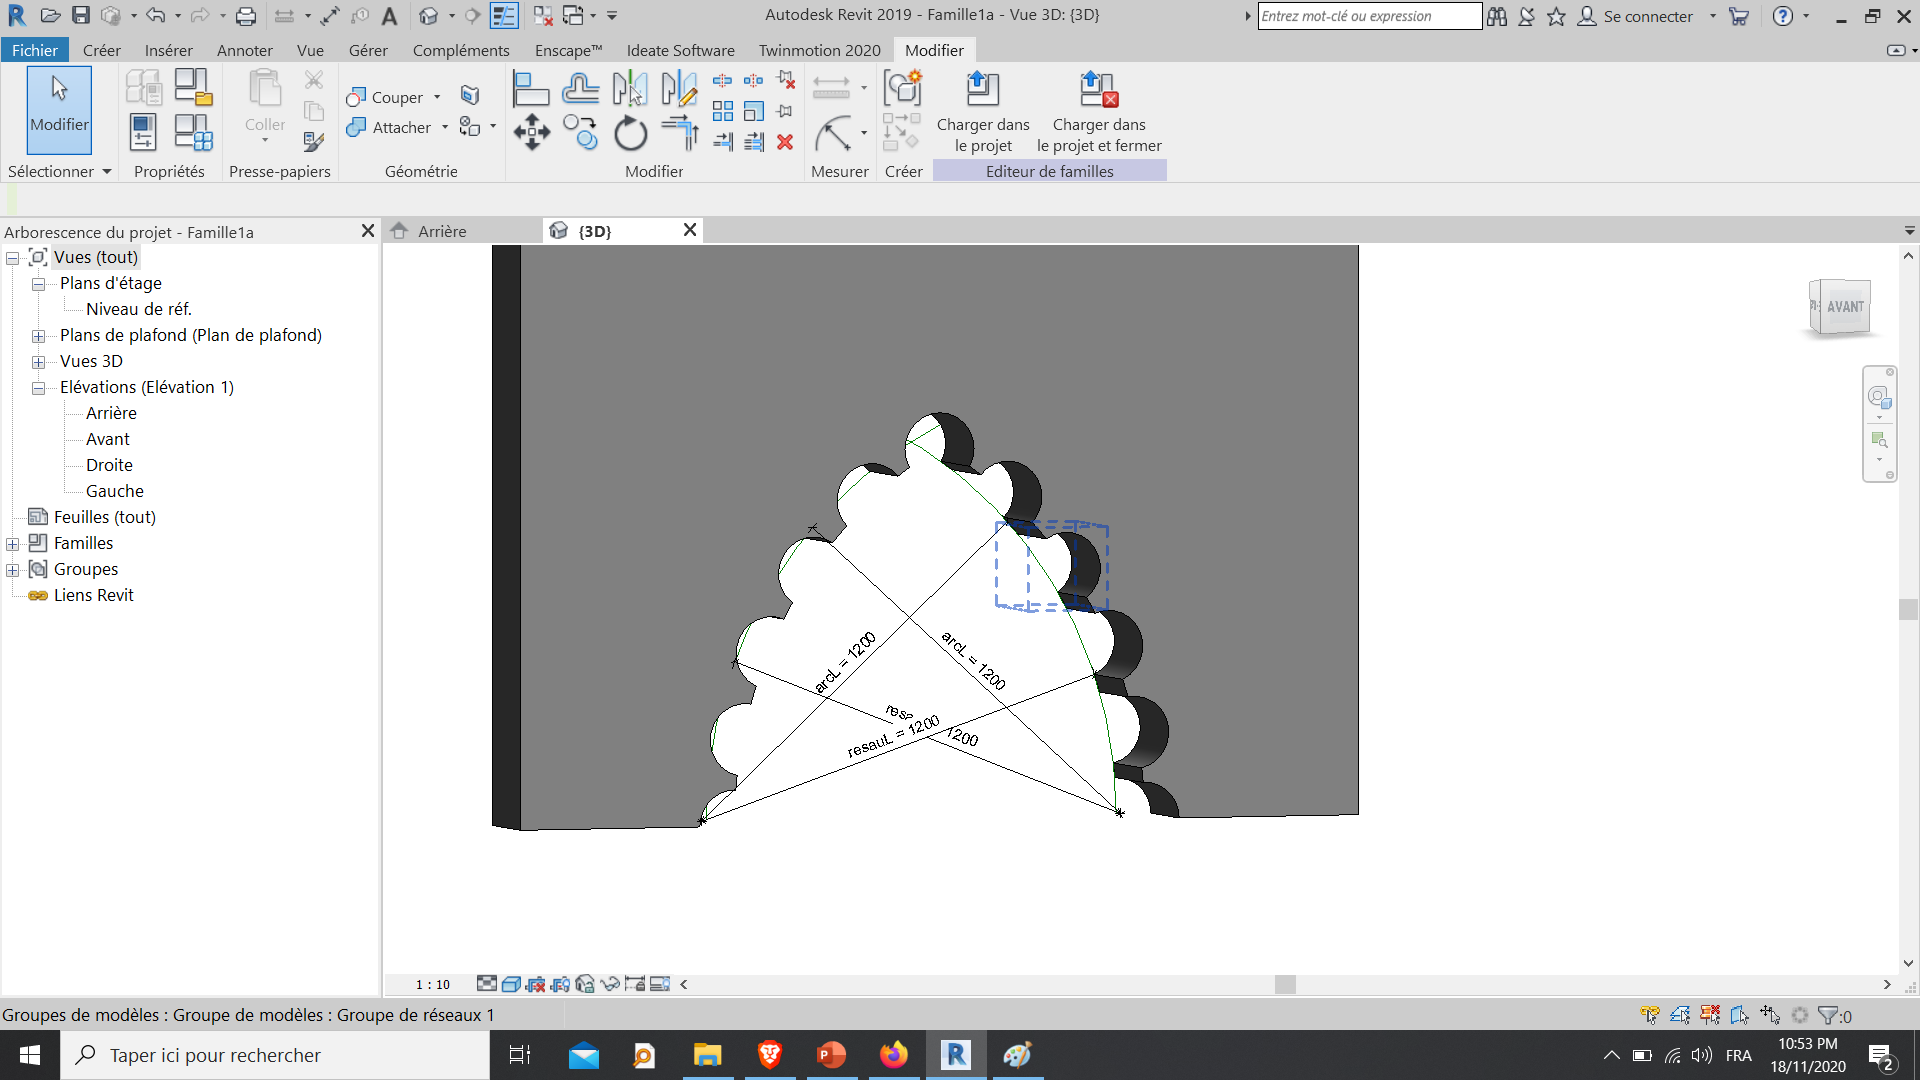Activate the Pin tool
Screen dimensions: 1920x1080
786,111
